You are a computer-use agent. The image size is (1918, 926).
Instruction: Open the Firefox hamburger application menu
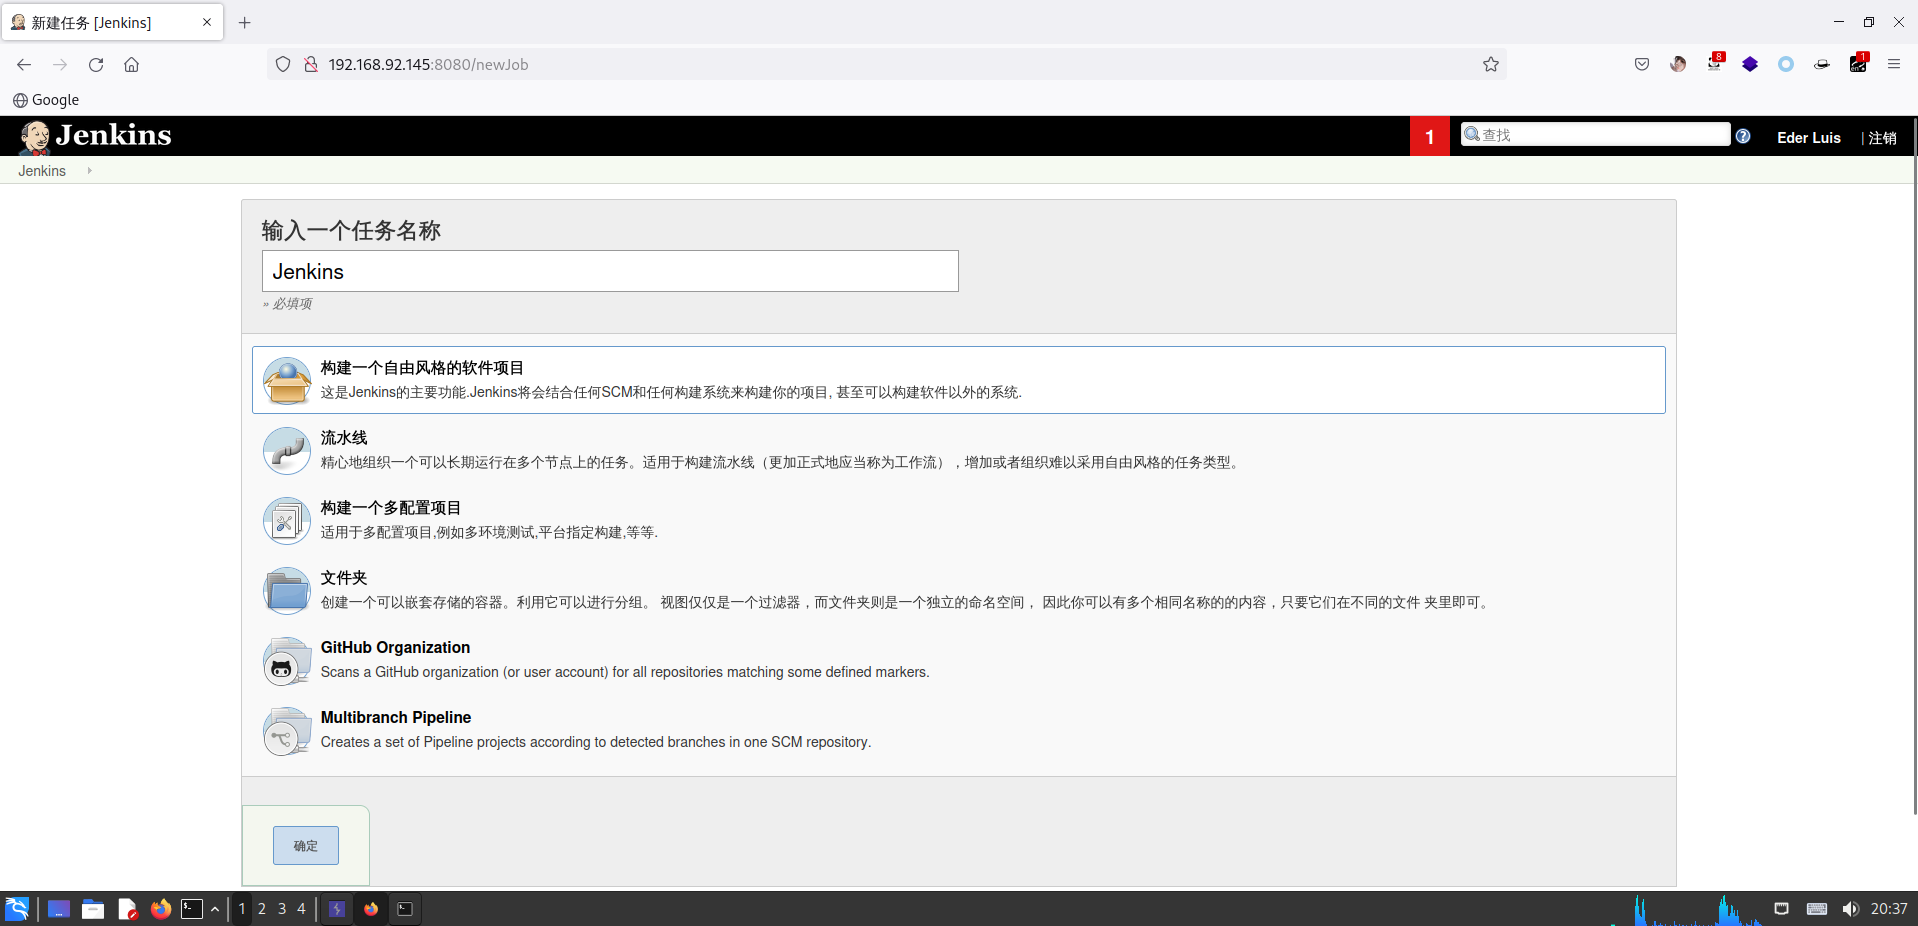[1894, 64]
